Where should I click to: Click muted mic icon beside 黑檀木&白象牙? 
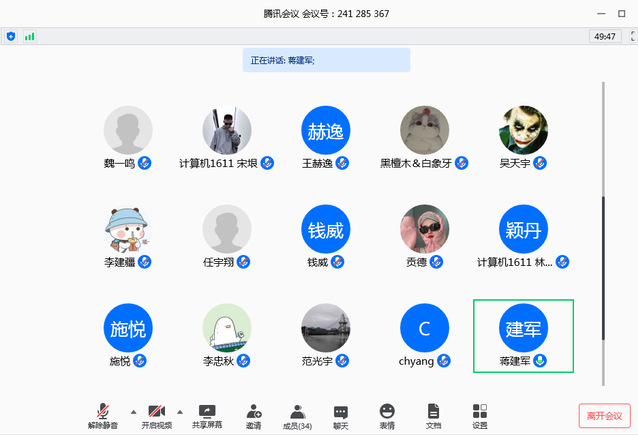coord(461,163)
